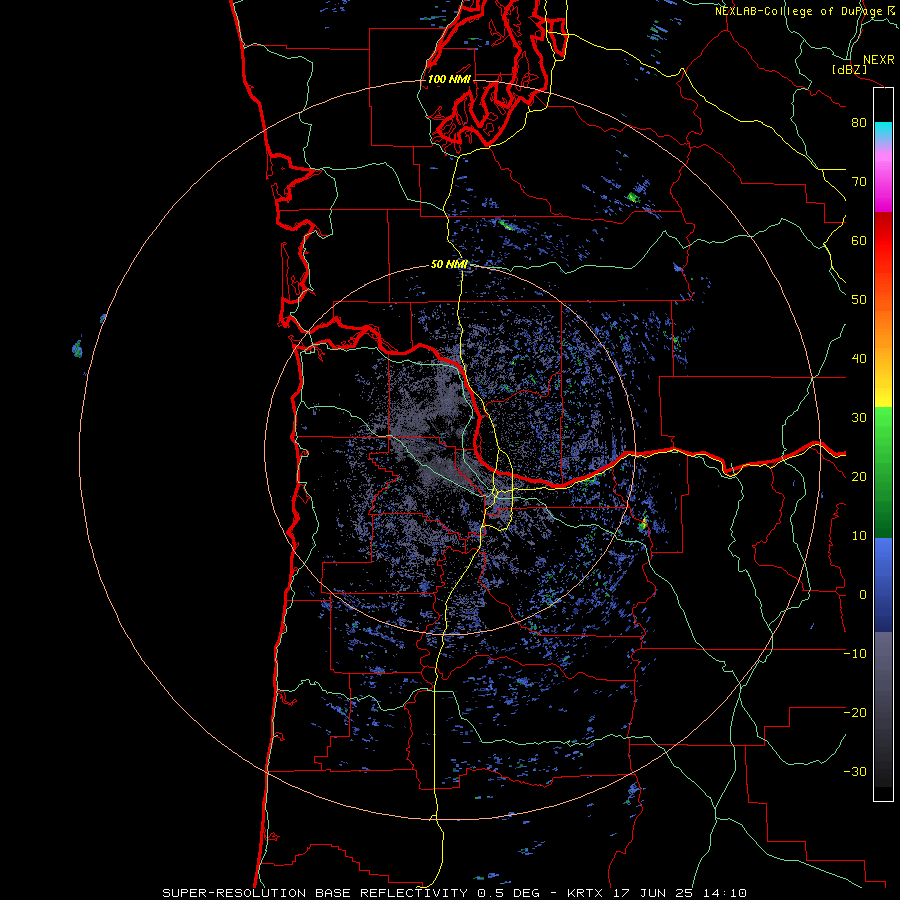Click the -10 value on dBZ scale
The image size is (900, 900).
(855, 654)
